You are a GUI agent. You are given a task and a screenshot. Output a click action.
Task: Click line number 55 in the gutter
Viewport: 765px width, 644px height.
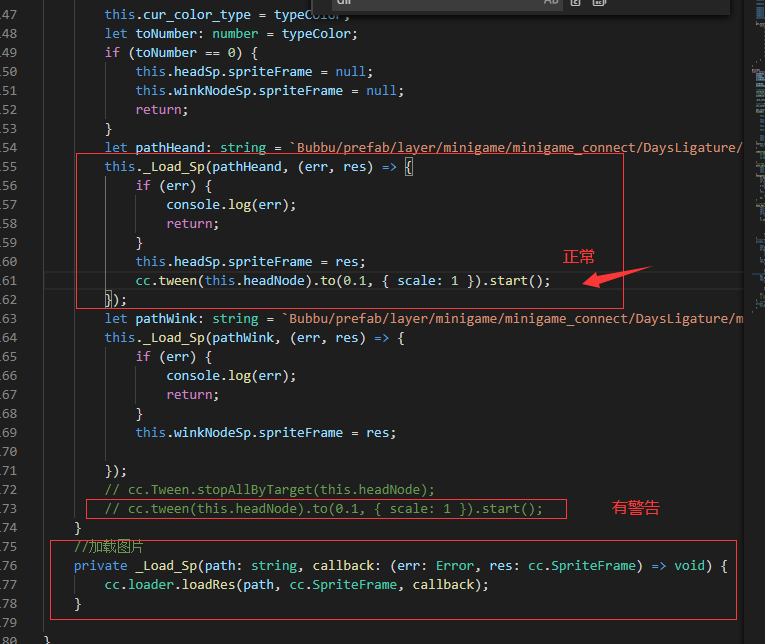[8, 167]
